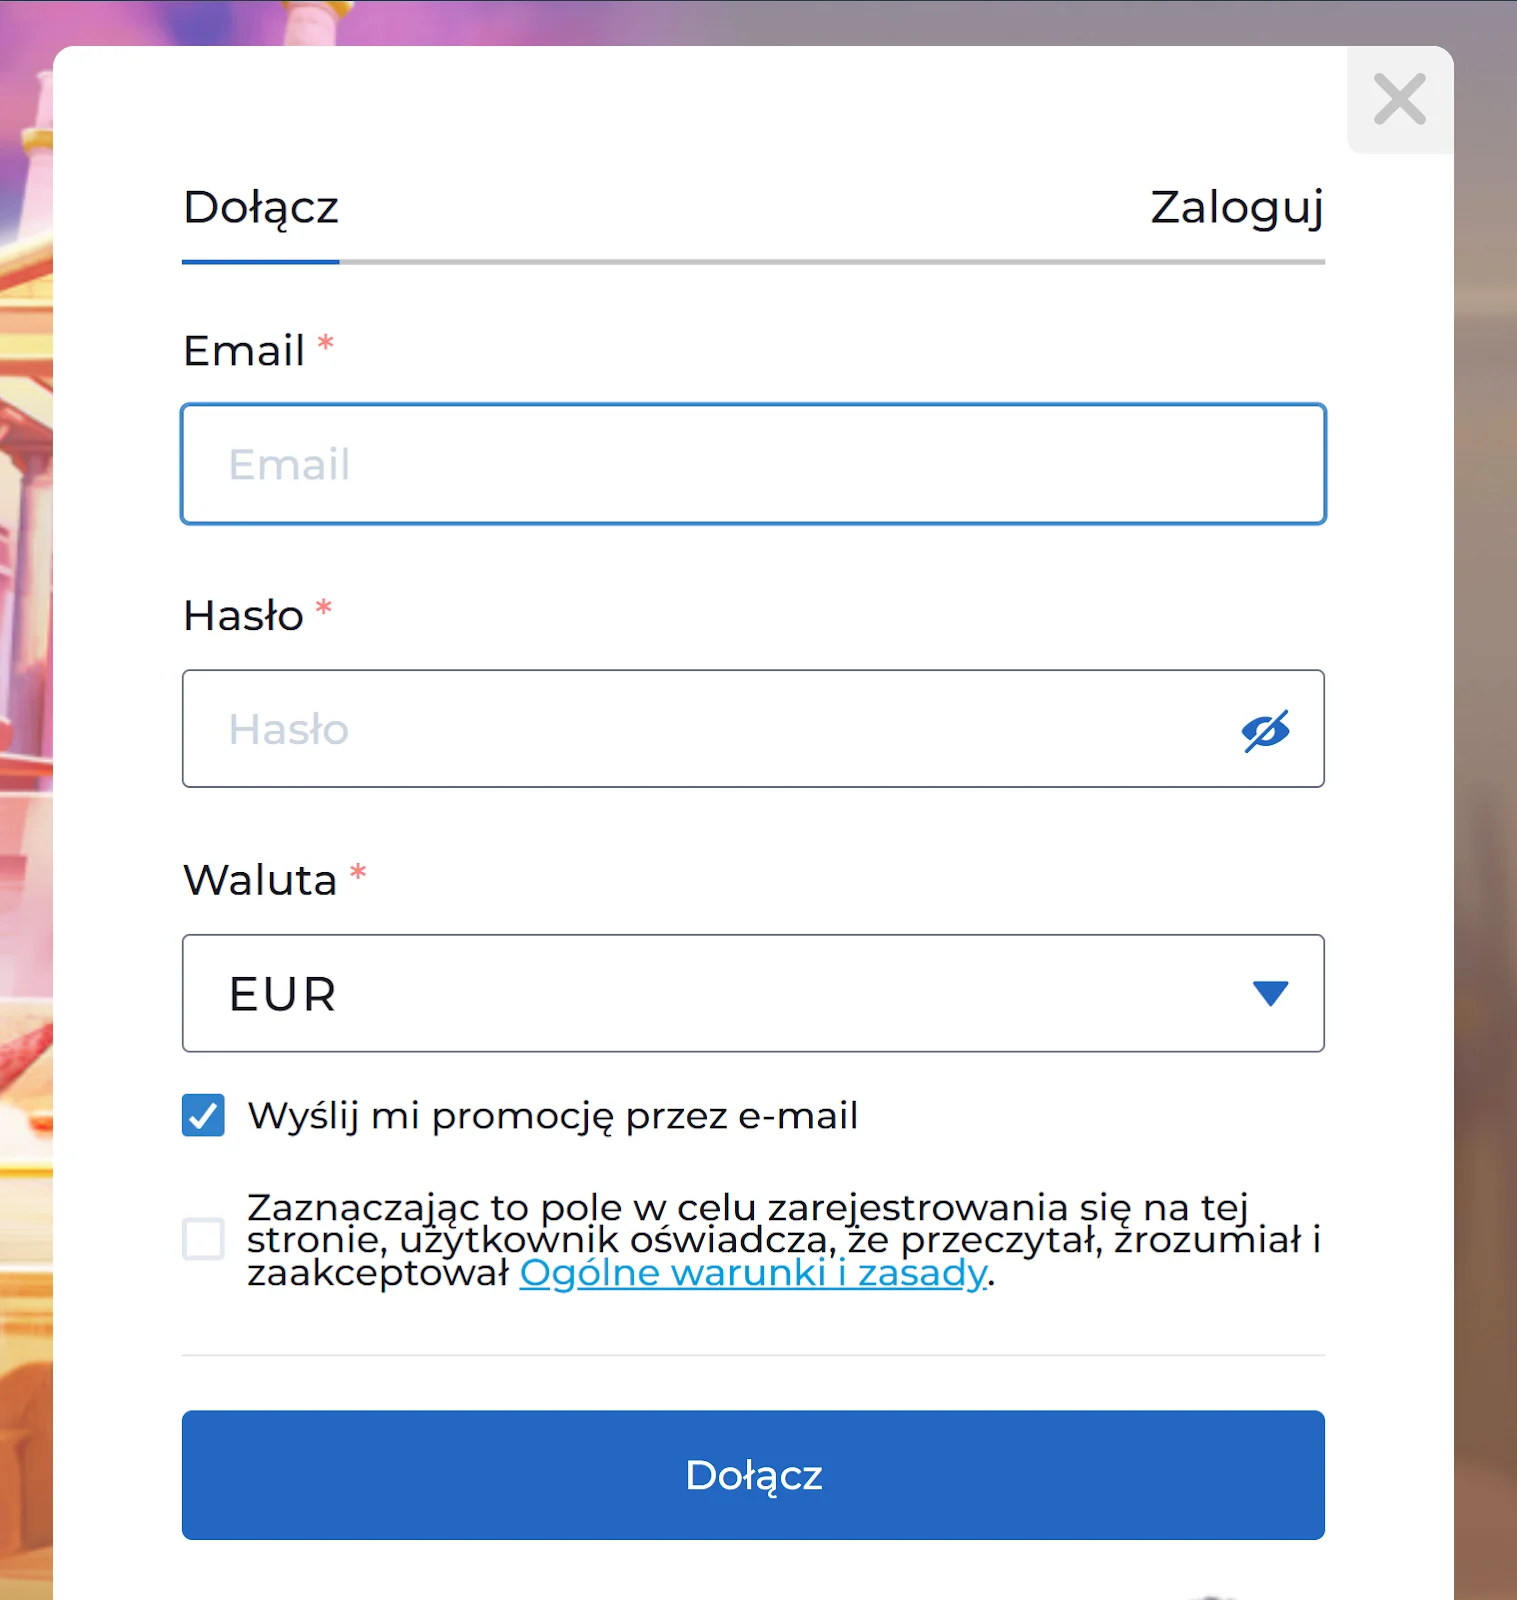Click the crossed-out eye in the Hasło field
This screenshot has height=1600, width=1517.
coord(1265,729)
